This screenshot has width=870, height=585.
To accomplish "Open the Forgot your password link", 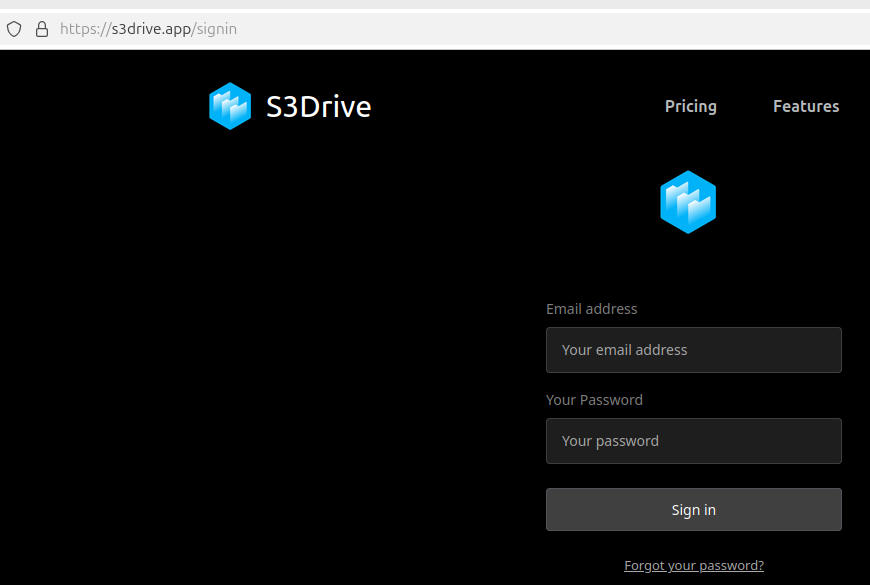I will [694, 566].
